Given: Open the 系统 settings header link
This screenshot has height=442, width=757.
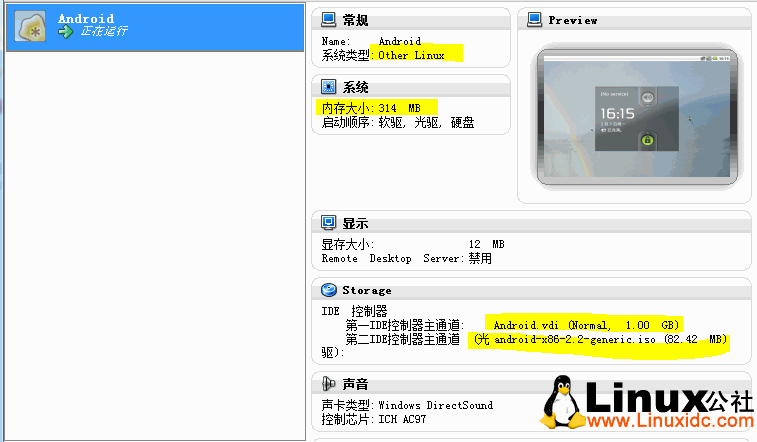Looking at the screenshot, I should click(355, 88).
